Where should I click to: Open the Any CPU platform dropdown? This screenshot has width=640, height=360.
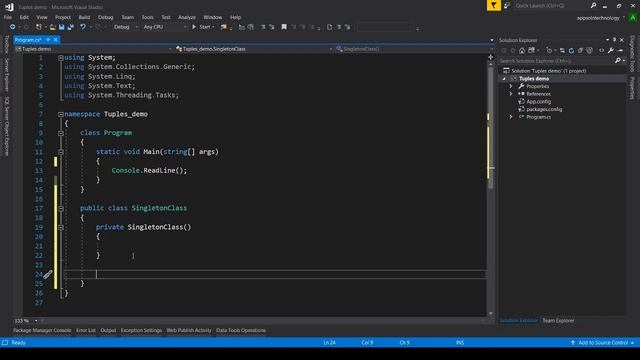point(164,27)
